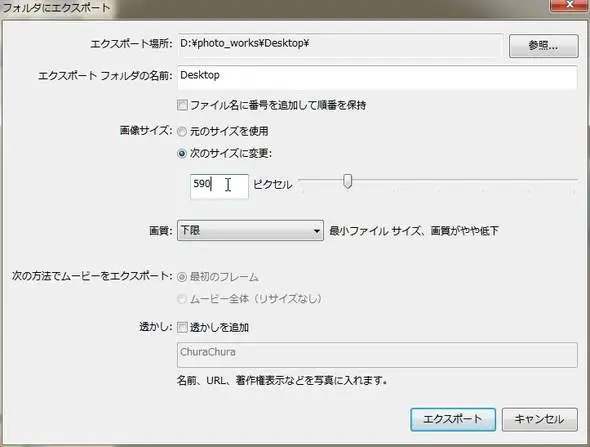The height and width of the screenshot is (447, 590).
Task: Click the エクスポート button
Action: coord(453,419)
